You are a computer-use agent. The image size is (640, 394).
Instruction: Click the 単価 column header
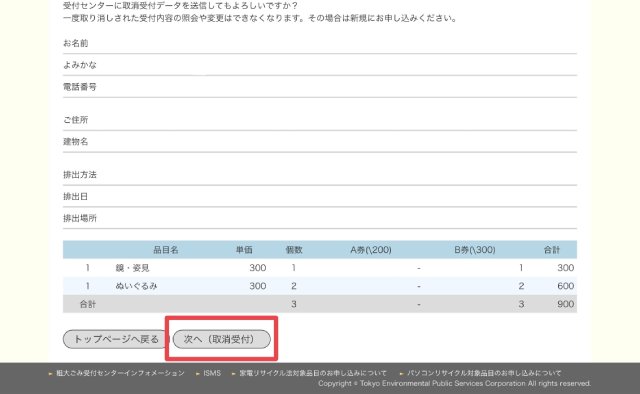tap(244, 250)
